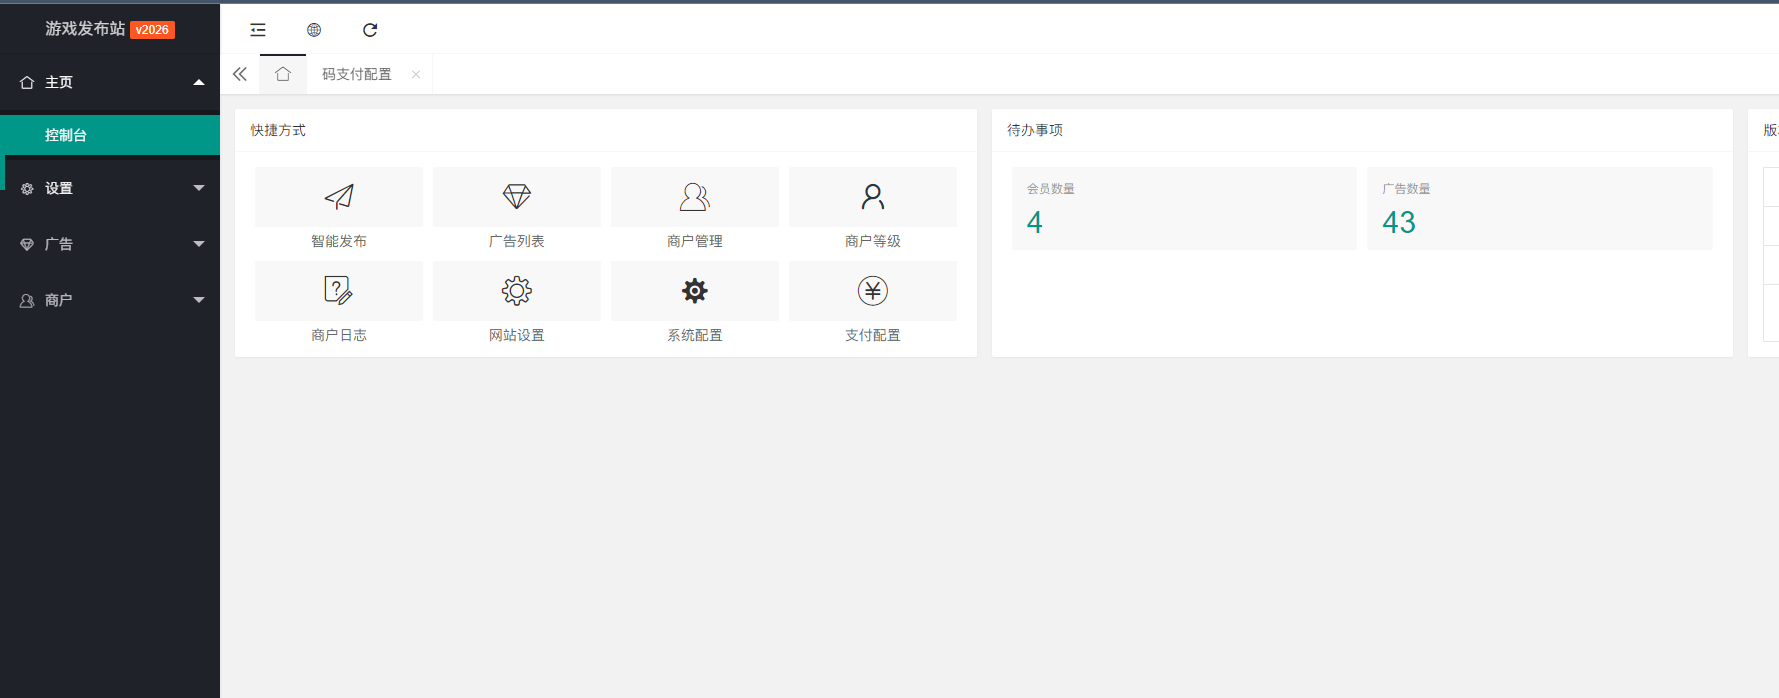Switch to the 码支付配置 tab
1779x698 pixels.
pyautogui.click(x=357, y=74)
